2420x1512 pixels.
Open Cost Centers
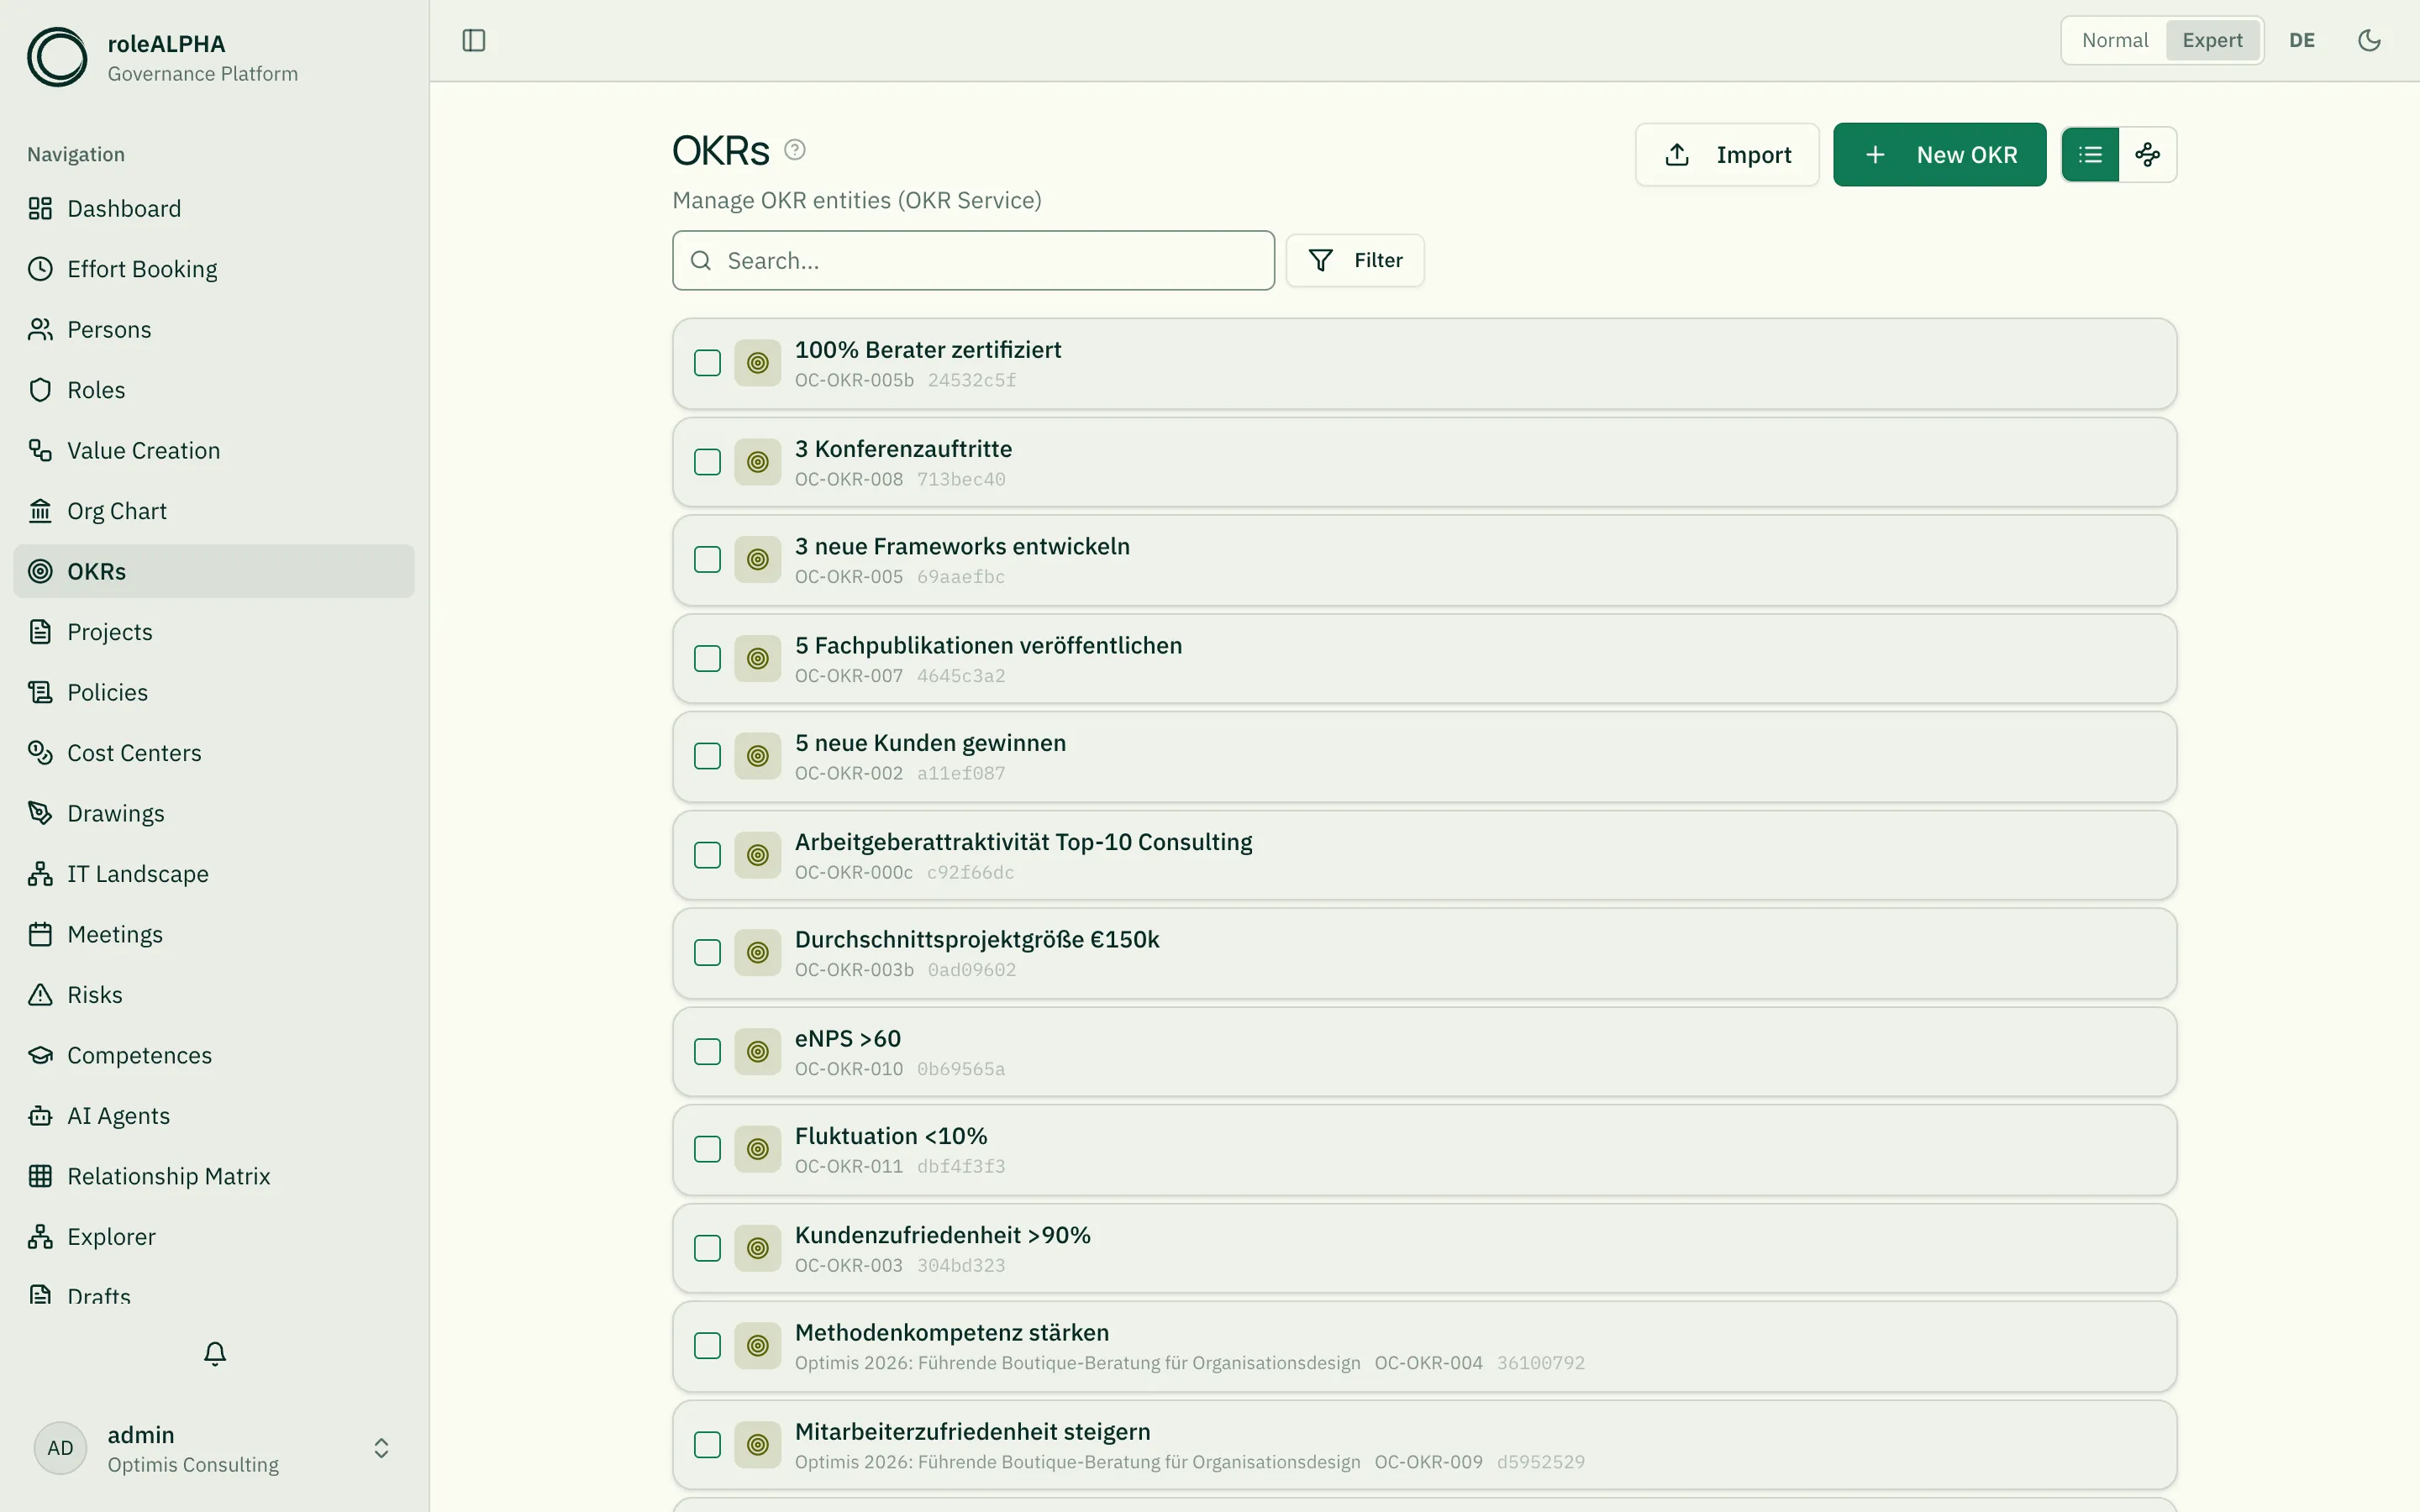214,753
